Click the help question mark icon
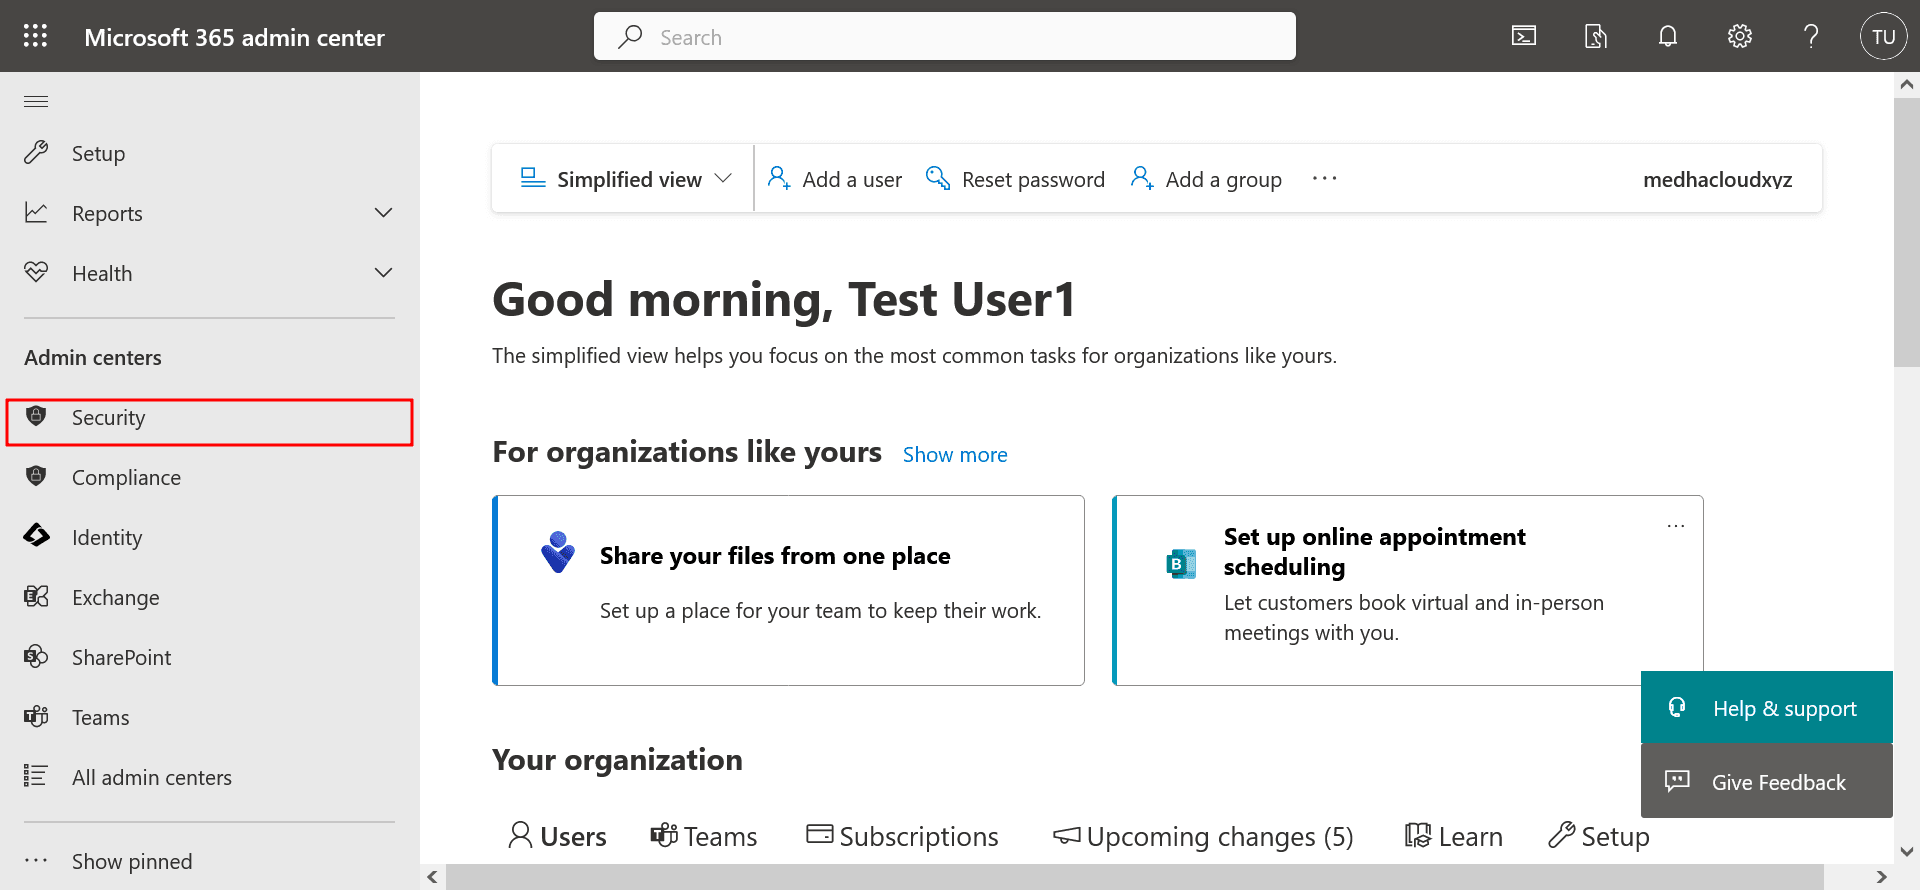This screenshot has height=894, width=1920. (1810, 37)
